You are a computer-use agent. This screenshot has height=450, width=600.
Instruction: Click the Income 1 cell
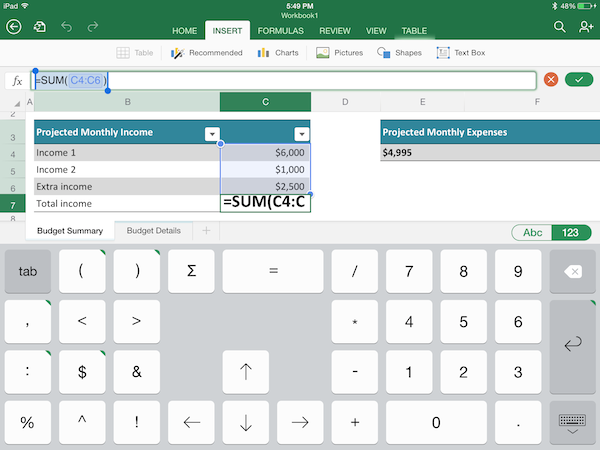pyautogui.click(x=127, y=152)
